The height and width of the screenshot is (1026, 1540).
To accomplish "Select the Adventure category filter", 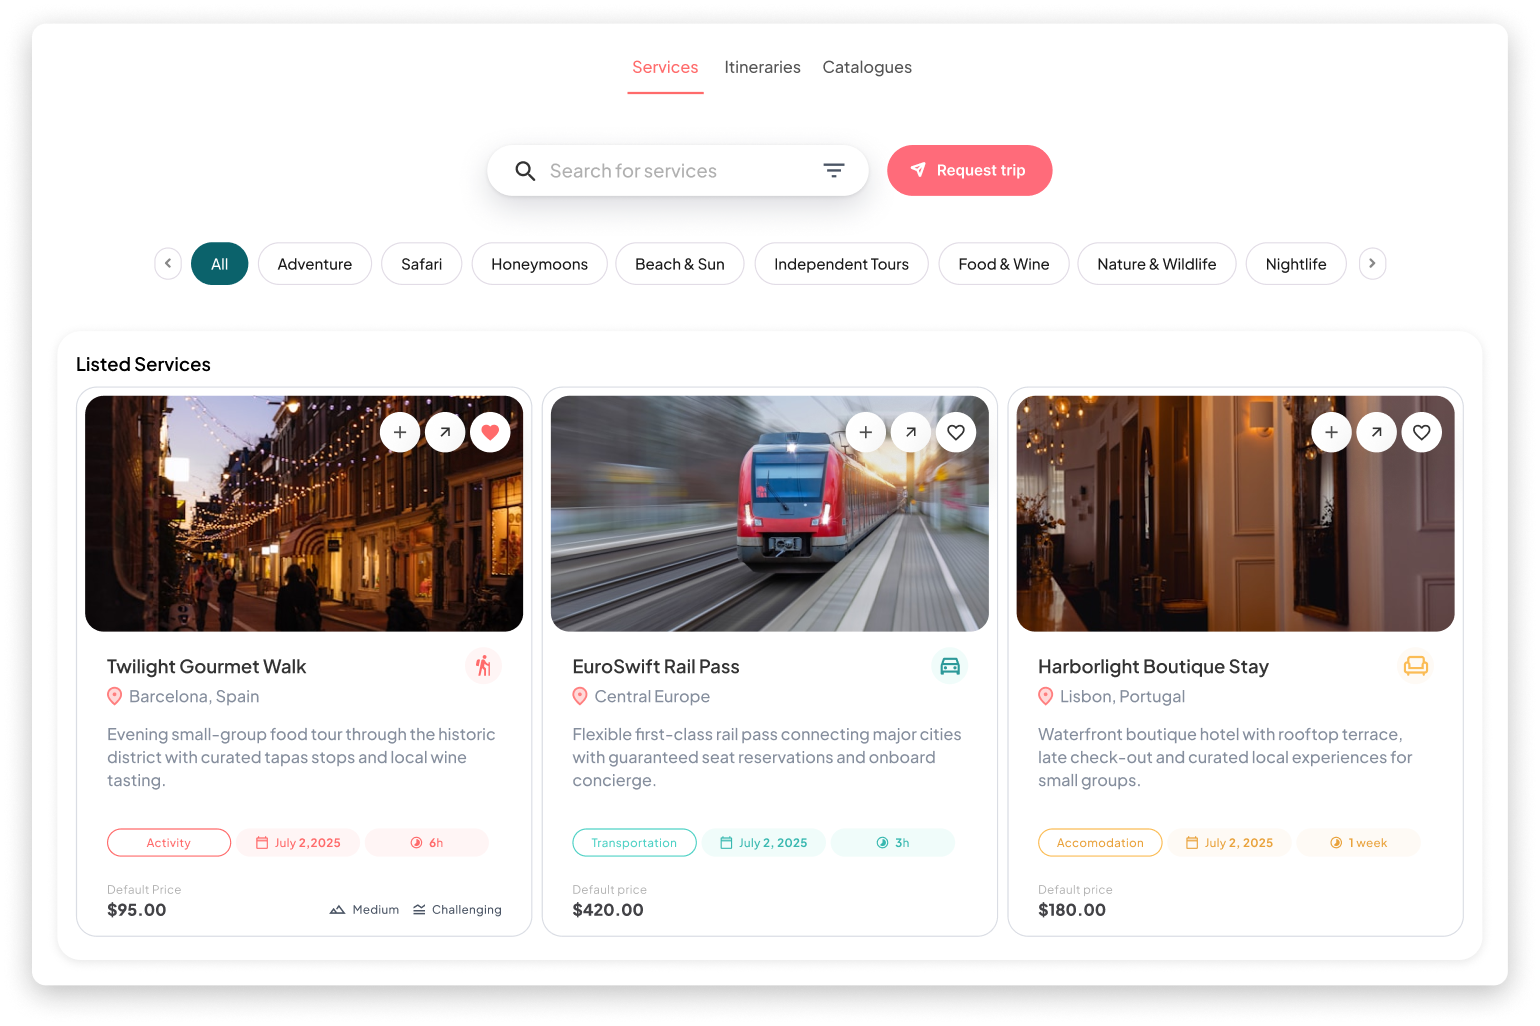I will (x=315, y=264).
